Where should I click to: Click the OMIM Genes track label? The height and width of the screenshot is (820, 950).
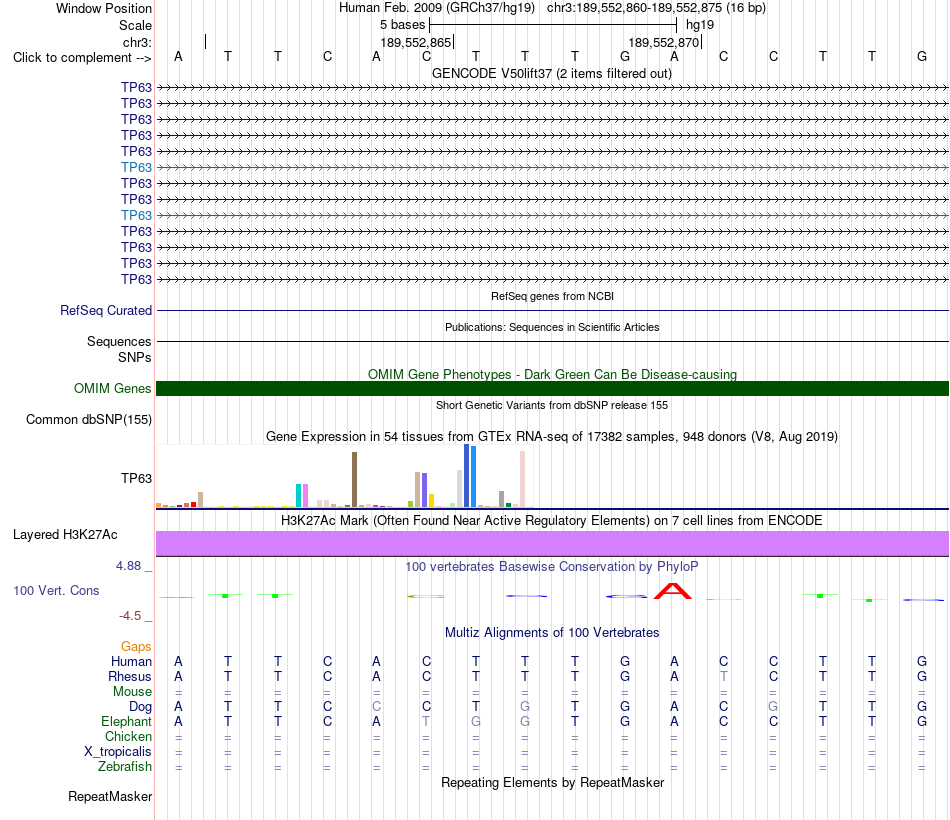click(112, 388)
